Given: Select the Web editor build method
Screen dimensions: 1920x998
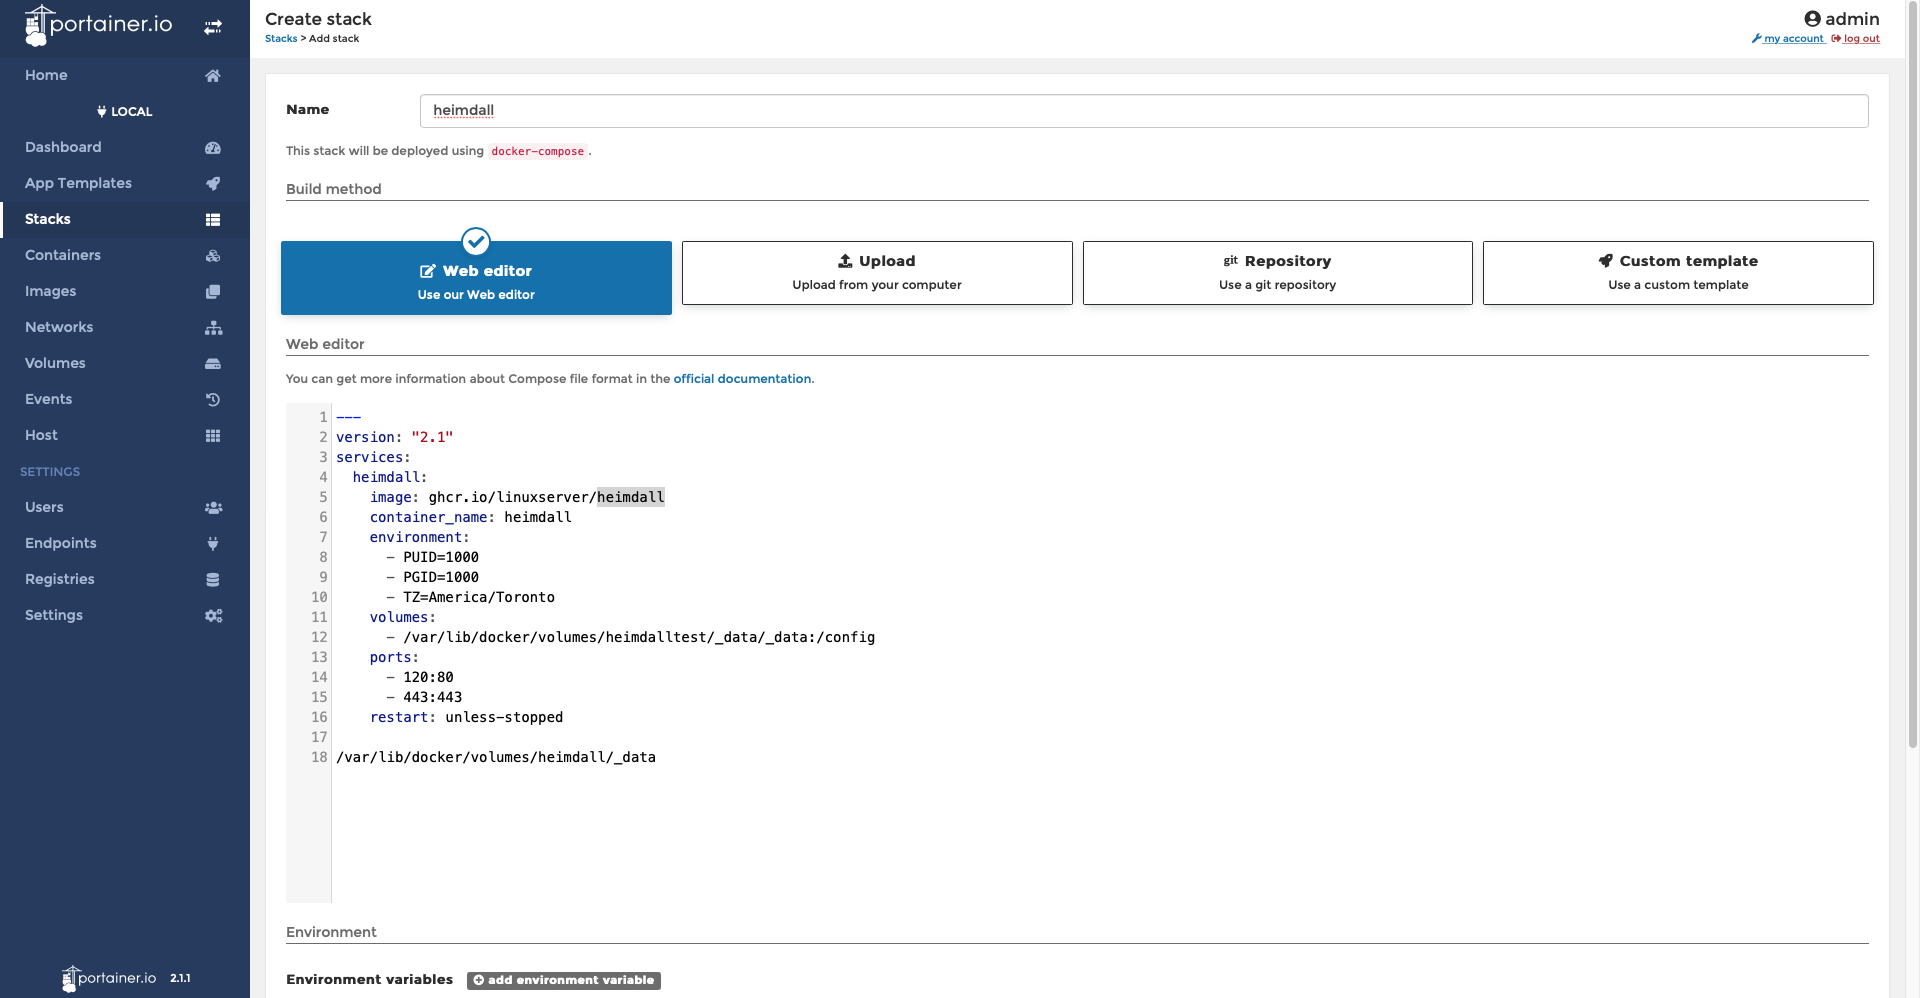Looking at the screenshot, I should (476, 278).
